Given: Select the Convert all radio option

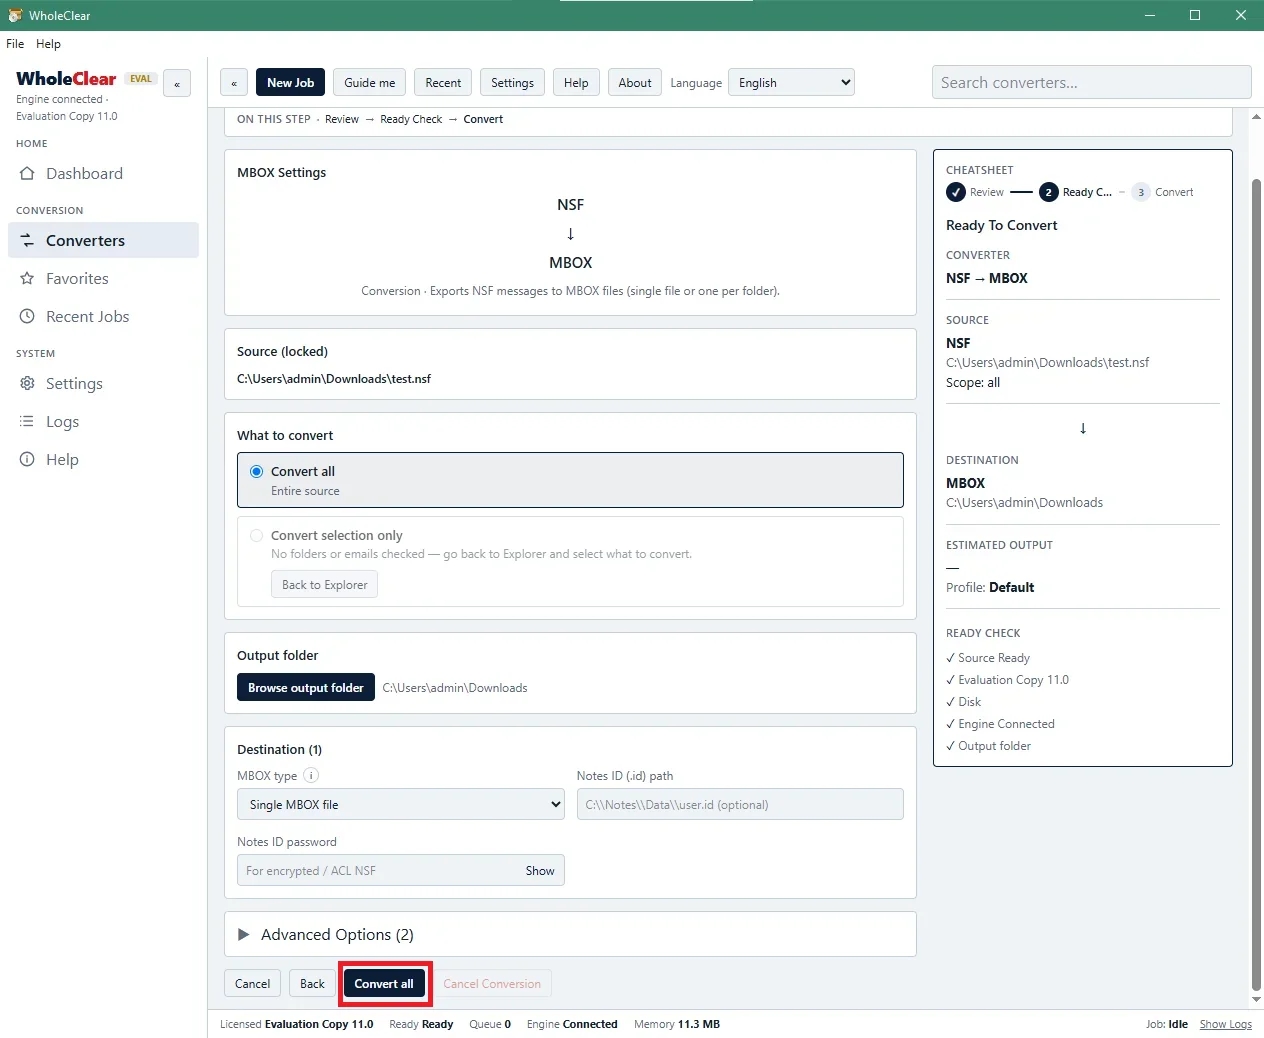Looking at the screenshot, I should tap(257, 471).
